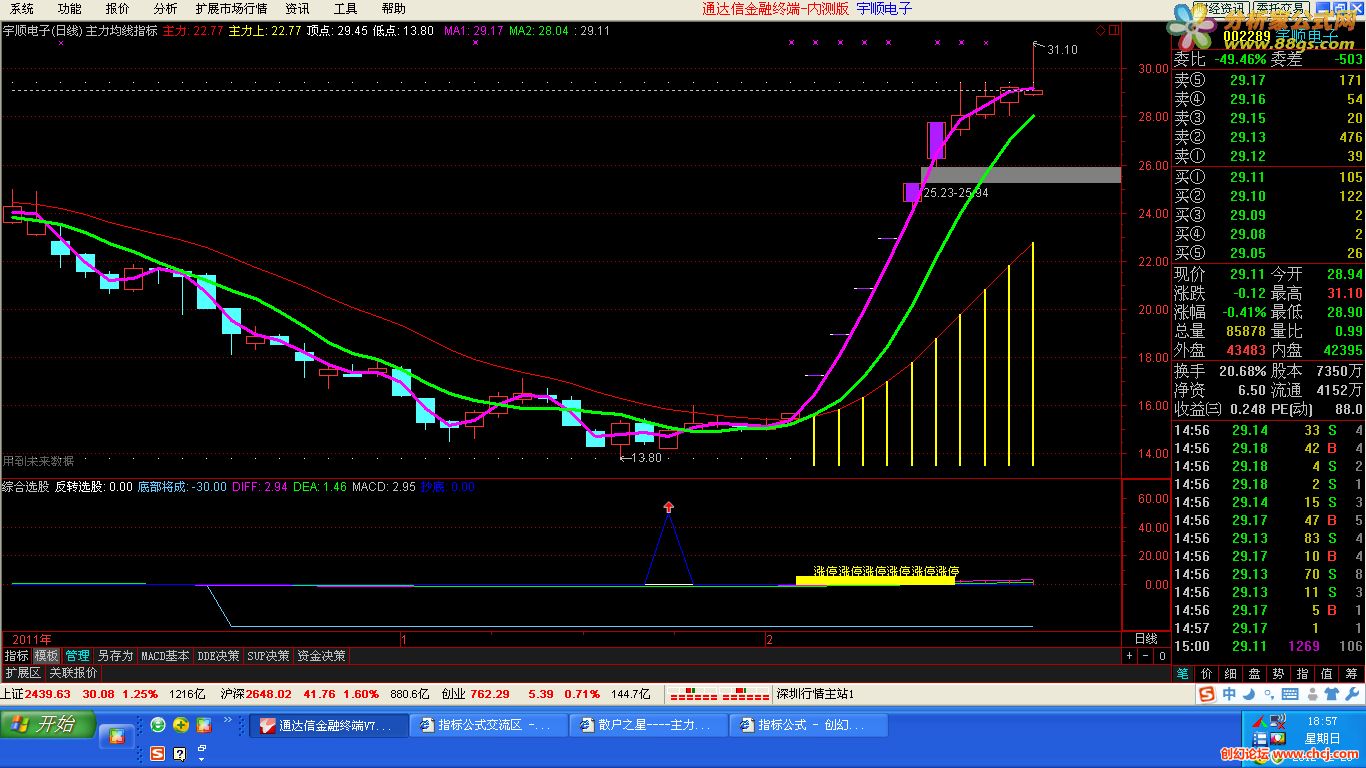Open the 扩展区 tab
The height and width of the screenshot is (768, 1366).
click(x=23, y=673)
